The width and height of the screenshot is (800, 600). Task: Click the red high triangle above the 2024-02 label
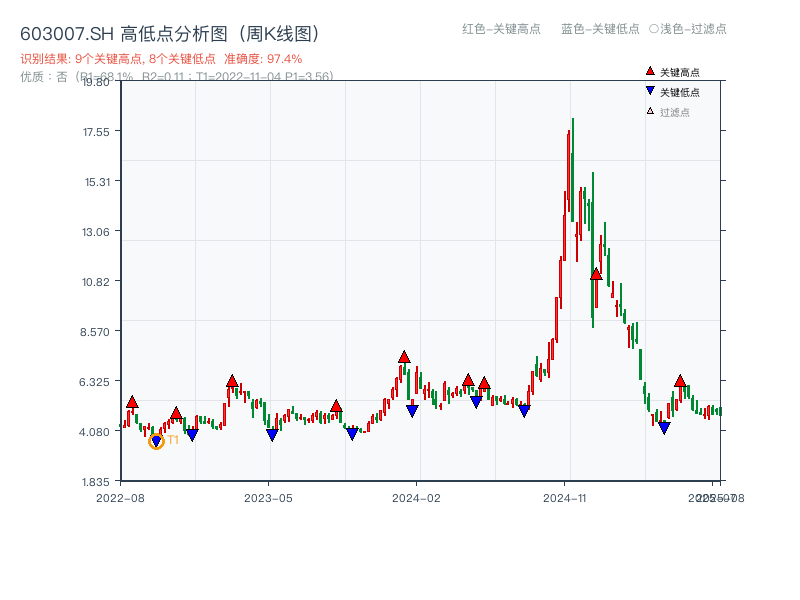404,357
